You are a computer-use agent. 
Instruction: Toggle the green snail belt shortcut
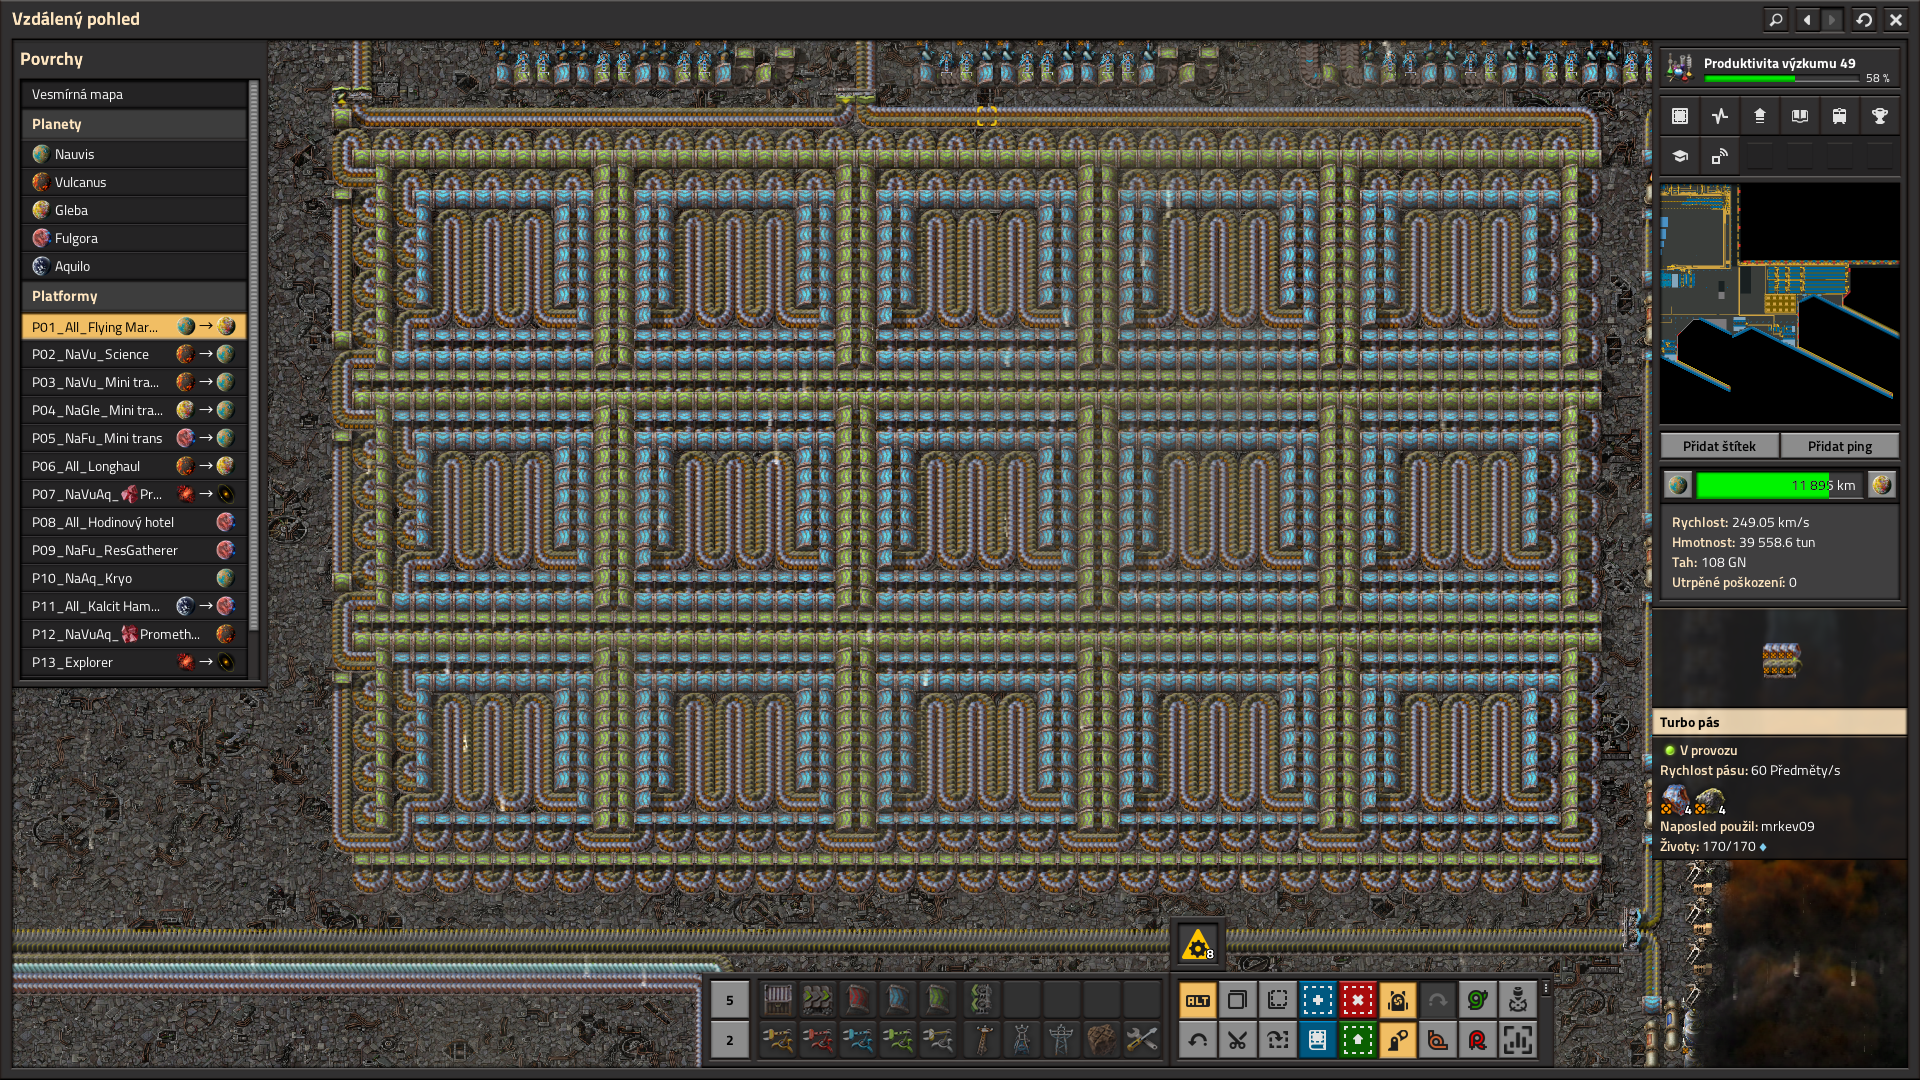1477,1000
